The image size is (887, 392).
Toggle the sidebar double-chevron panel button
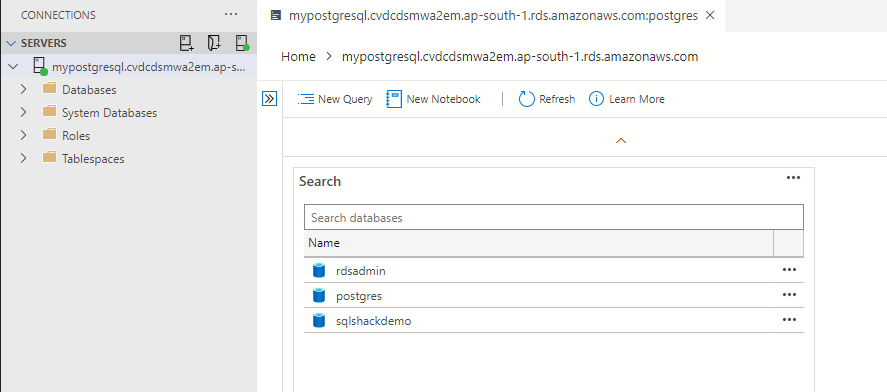coord(269,99)
